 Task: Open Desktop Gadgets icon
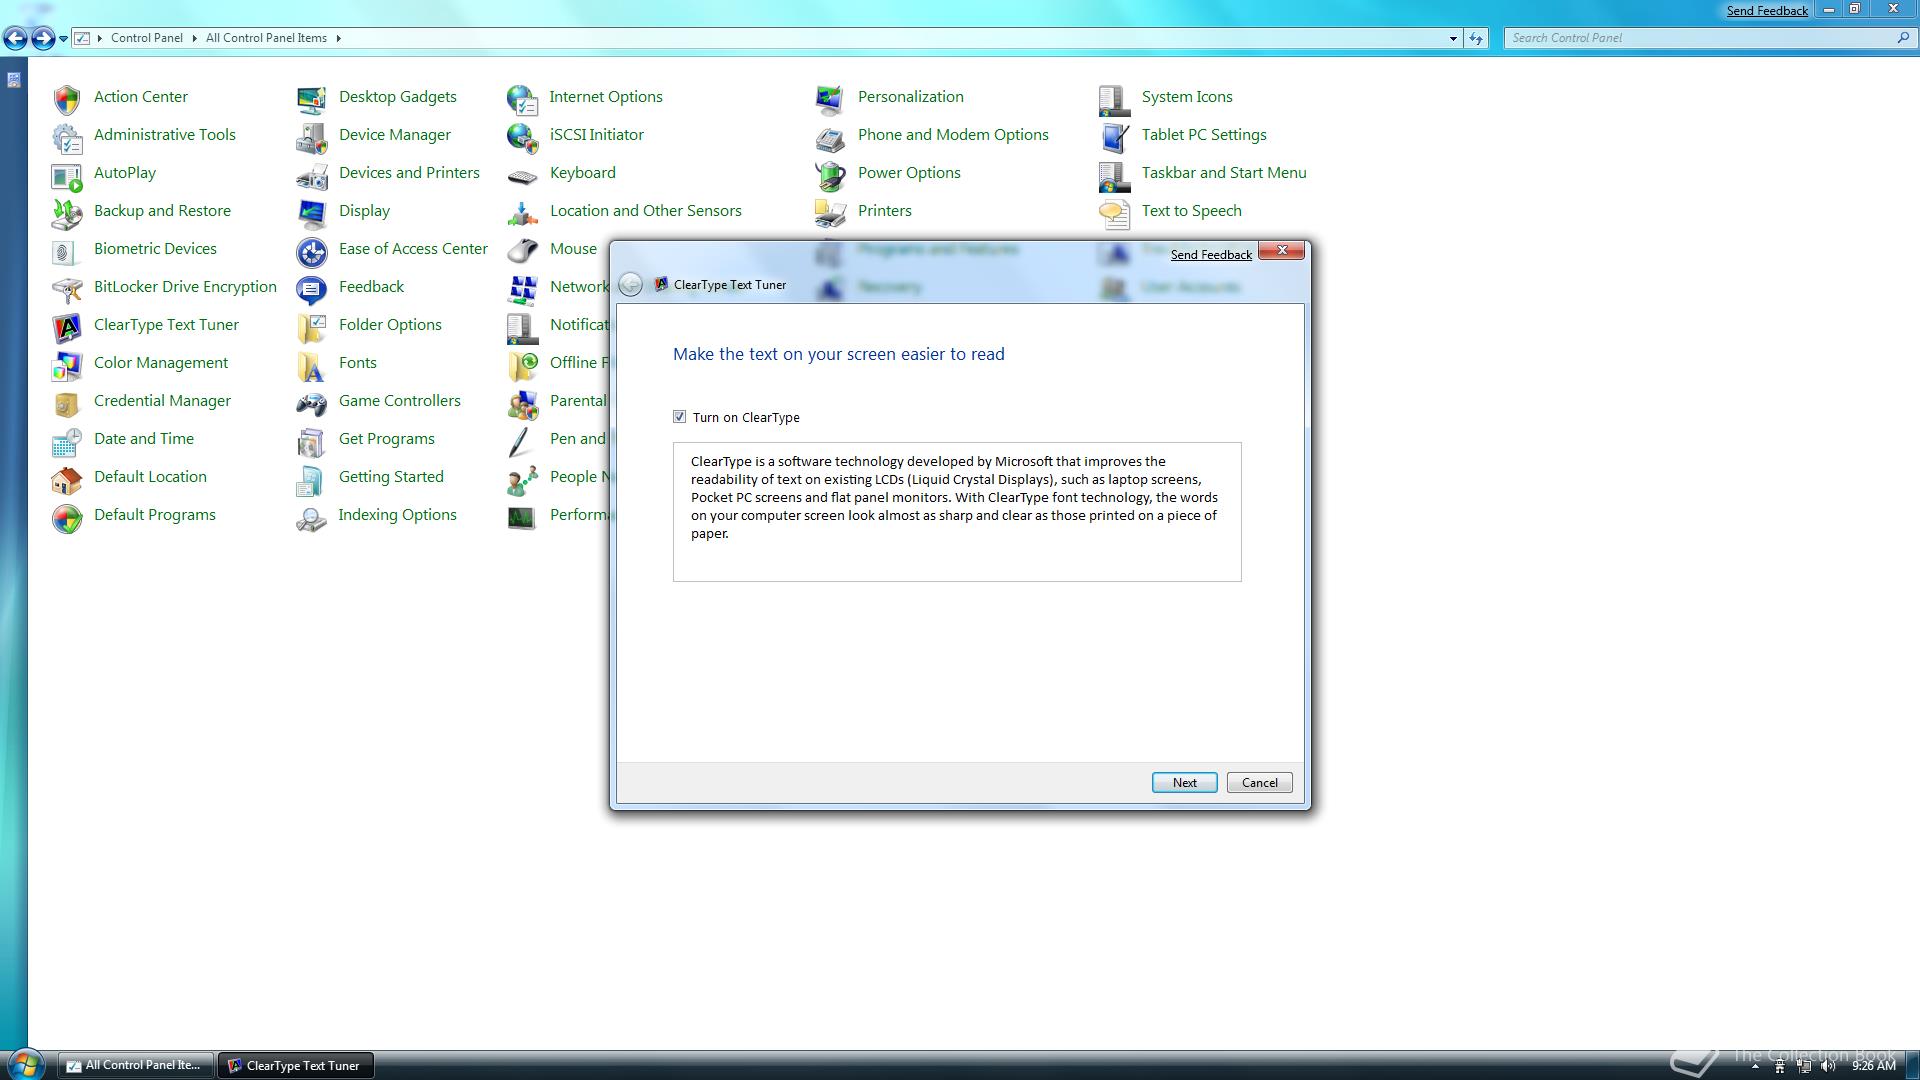coord(312,98)
